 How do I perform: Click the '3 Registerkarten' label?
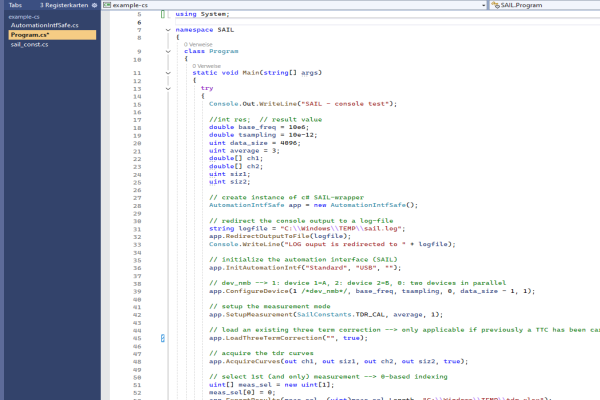pos(62,5)
